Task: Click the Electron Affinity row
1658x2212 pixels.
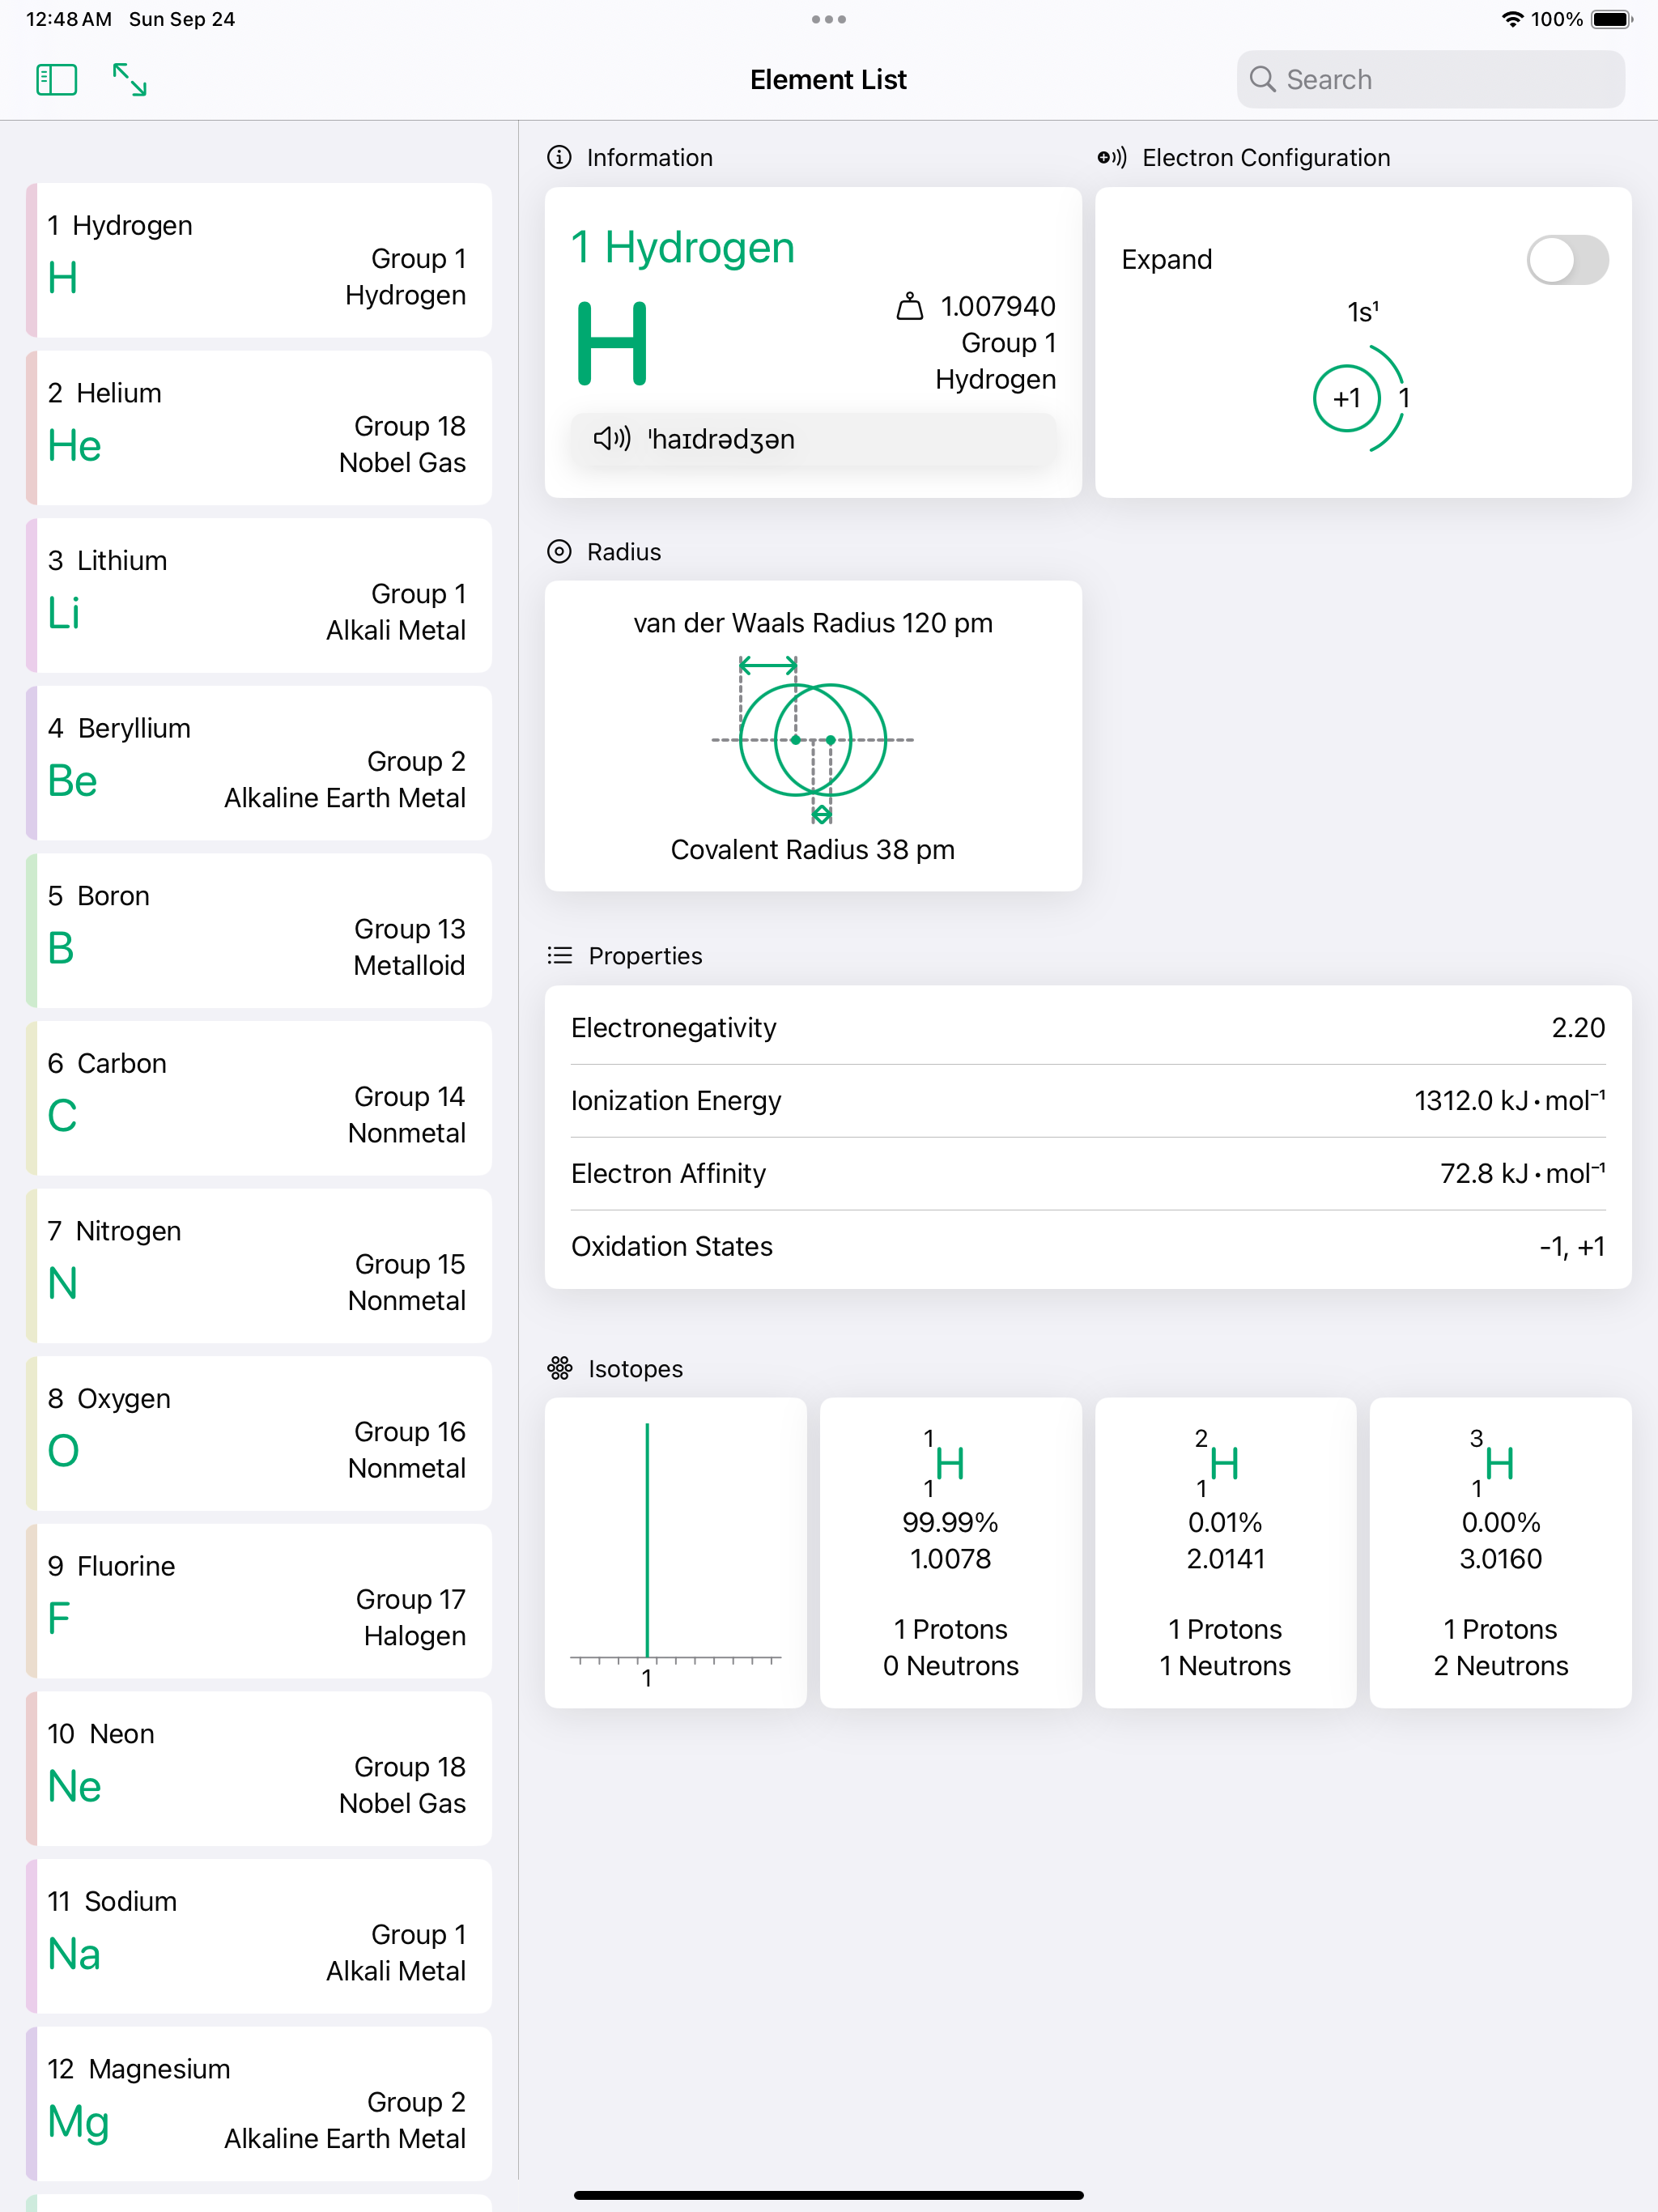Action: tap(1088, 1174)
